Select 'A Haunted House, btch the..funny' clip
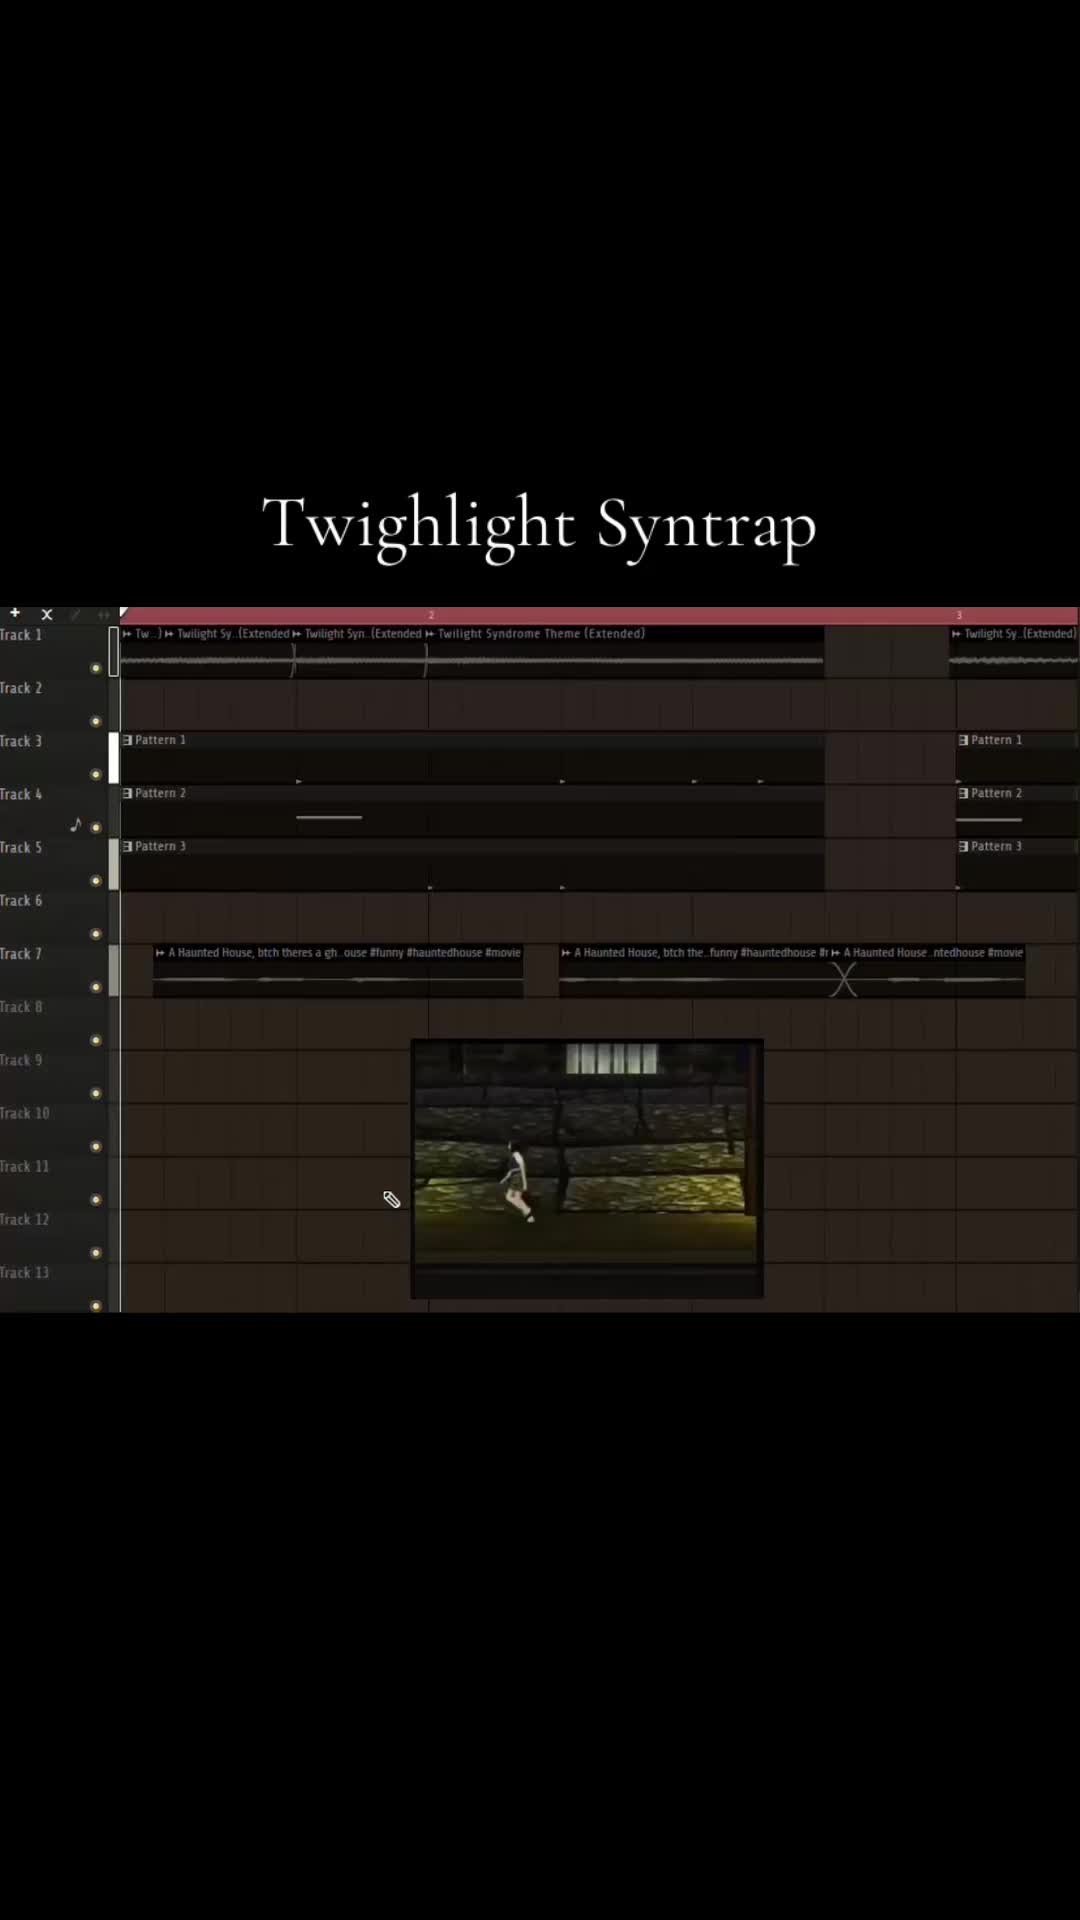Image resolution: width=1080 pixels, height=1920 pixels. click(695, 971)
